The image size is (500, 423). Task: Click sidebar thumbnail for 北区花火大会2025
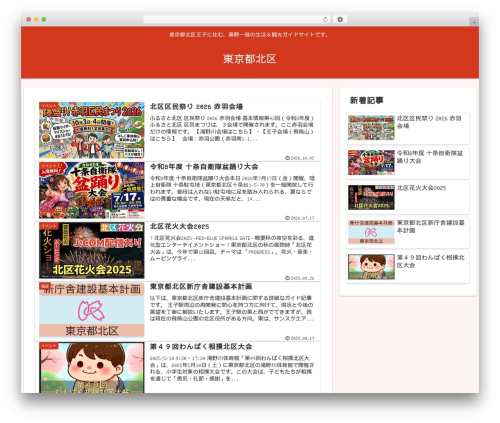coord(371,197)
